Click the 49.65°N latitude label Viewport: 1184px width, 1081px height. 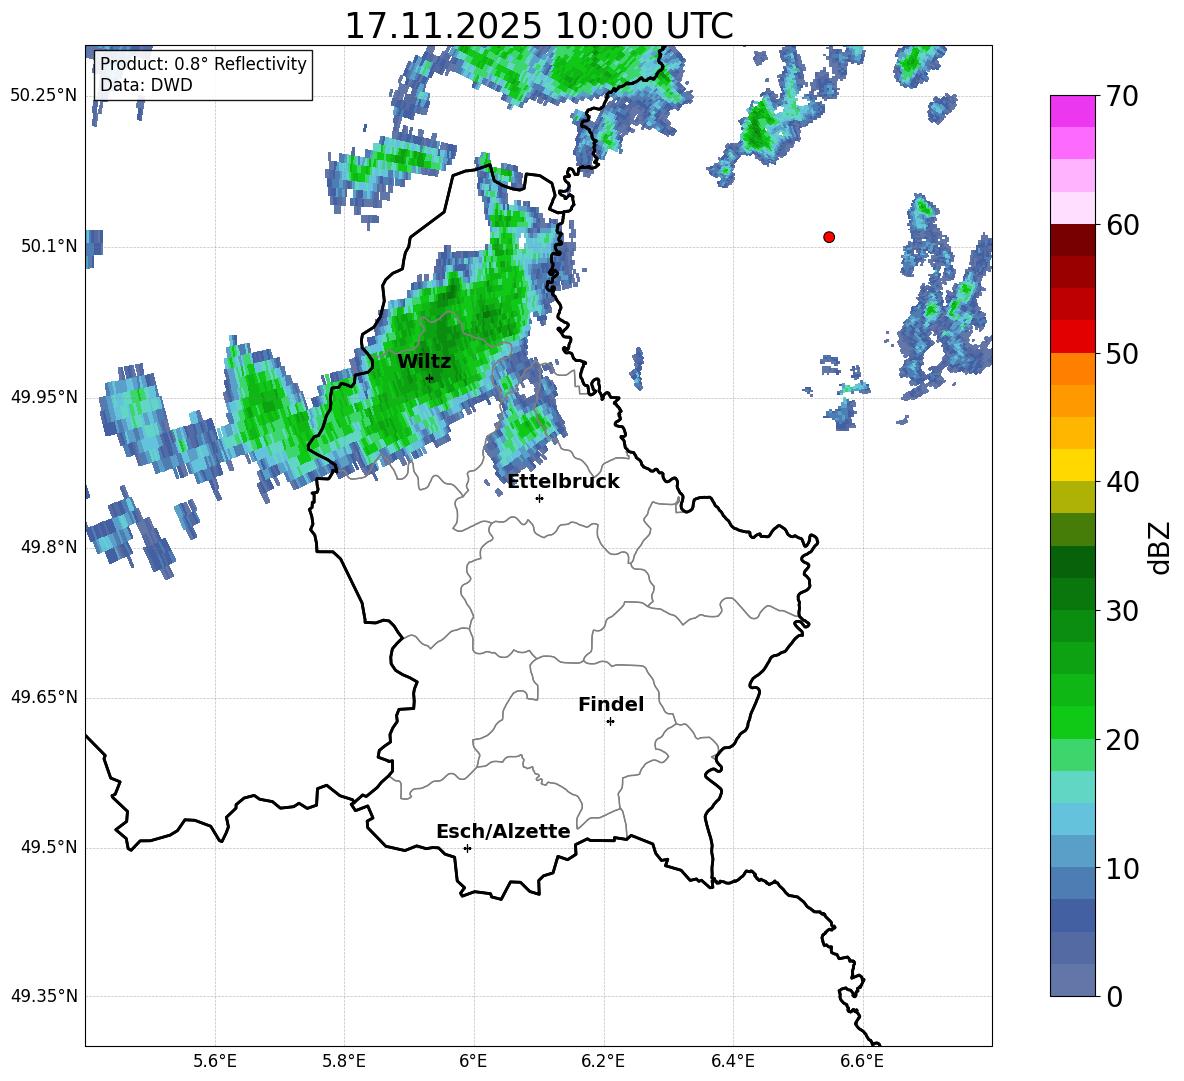click(x=44, y=698)
